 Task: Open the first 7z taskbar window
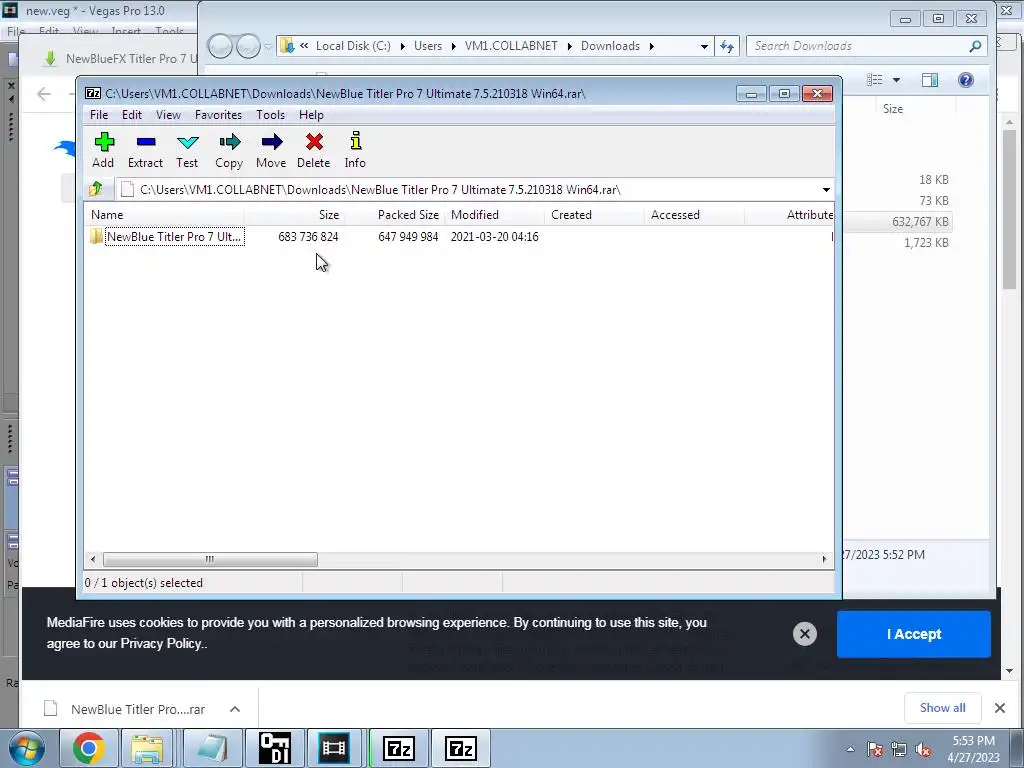[x=398, y=748]
